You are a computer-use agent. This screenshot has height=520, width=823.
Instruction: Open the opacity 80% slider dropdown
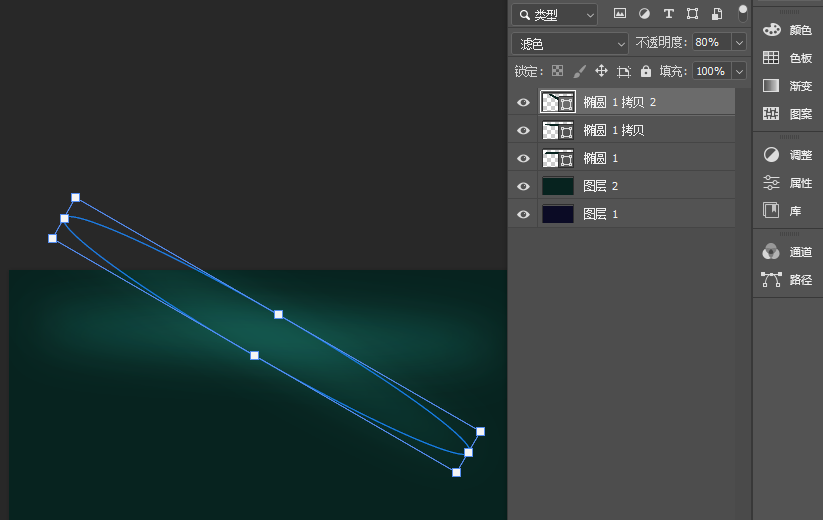pyautogui.click(x=739, y=42)
